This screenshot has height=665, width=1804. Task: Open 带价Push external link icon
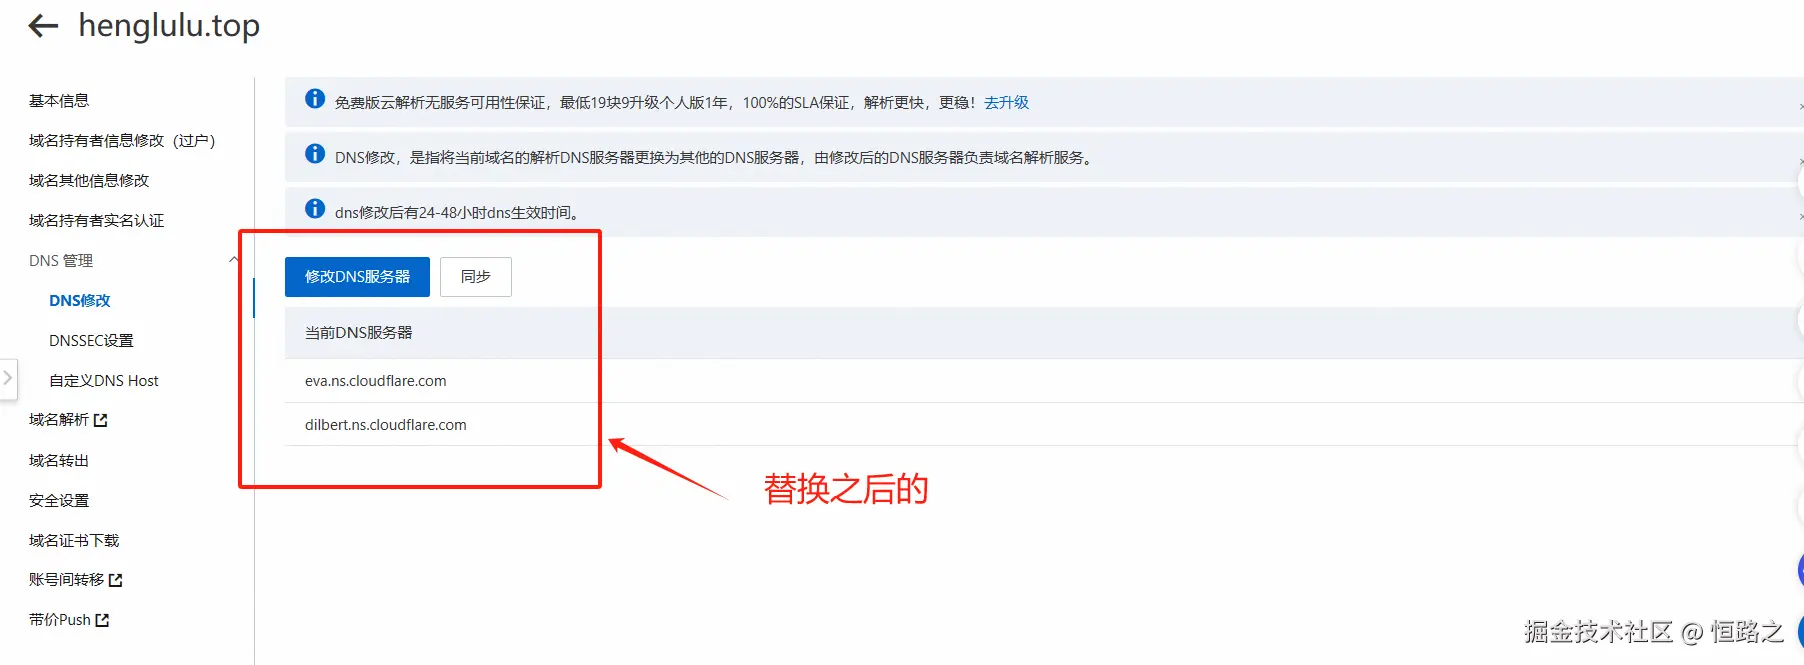pyautogui.click(x=102, y=620)
